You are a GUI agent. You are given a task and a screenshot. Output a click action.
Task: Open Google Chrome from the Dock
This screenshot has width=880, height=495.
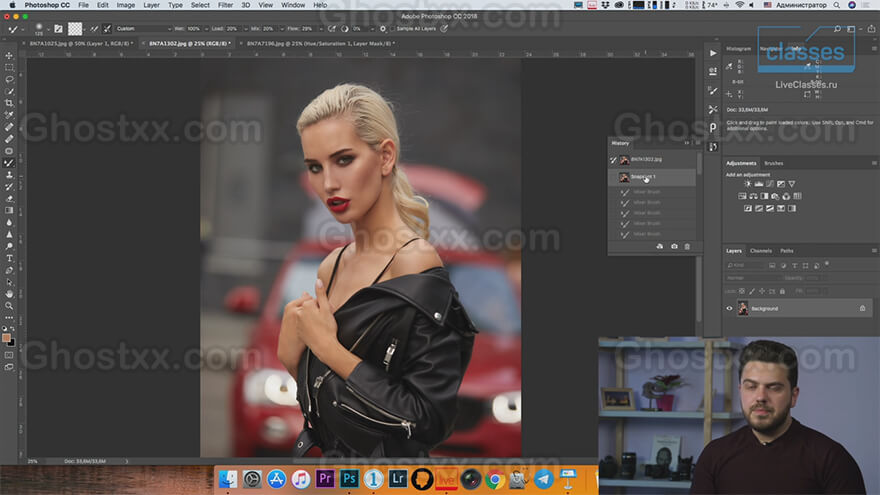[x=494, y=479]
